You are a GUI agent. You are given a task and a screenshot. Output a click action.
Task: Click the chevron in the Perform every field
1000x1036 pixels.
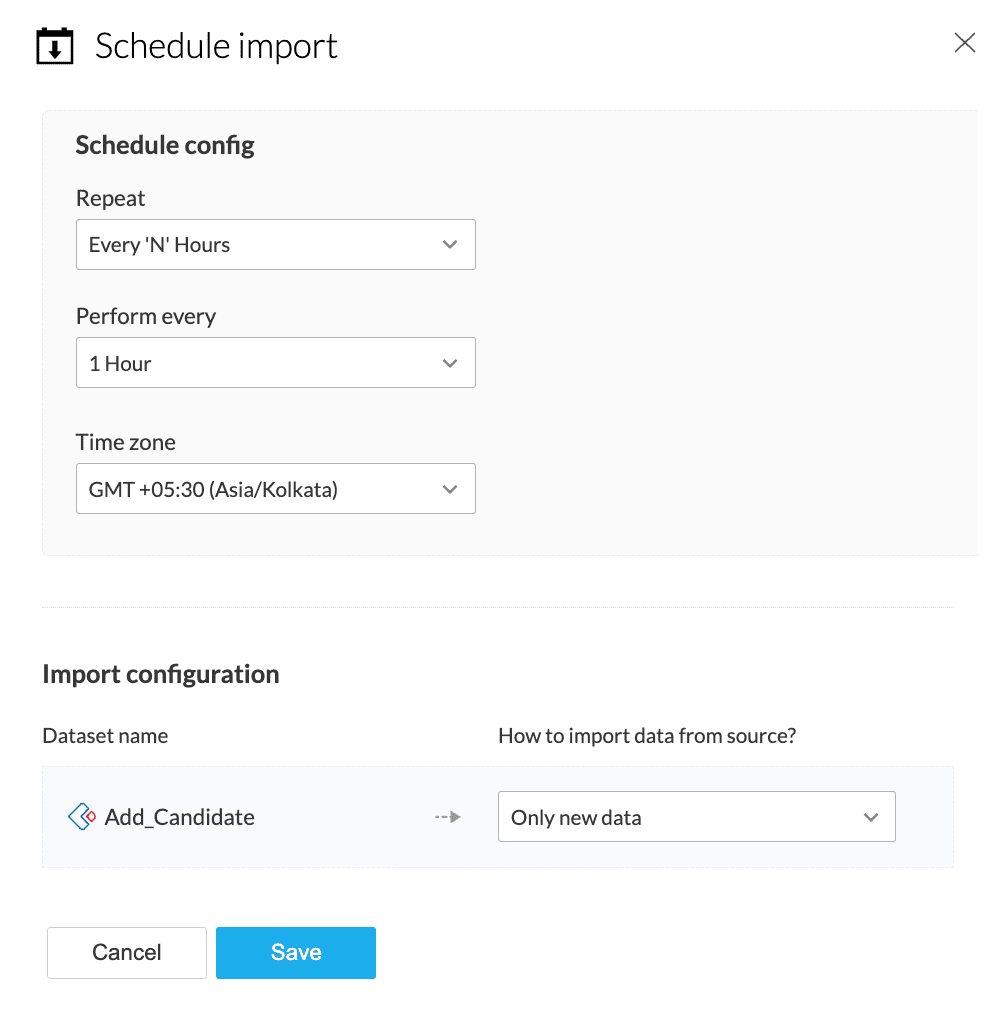[450, 363]
